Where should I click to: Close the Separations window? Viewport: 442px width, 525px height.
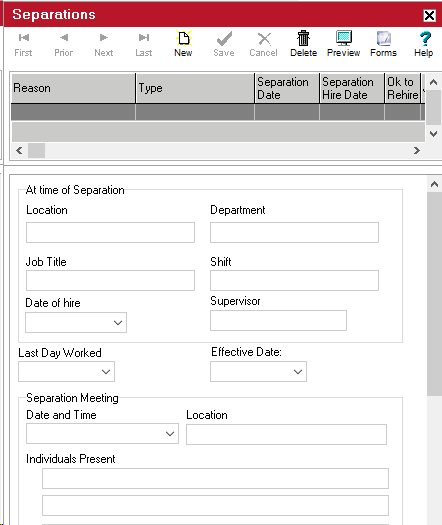(429, 15)
